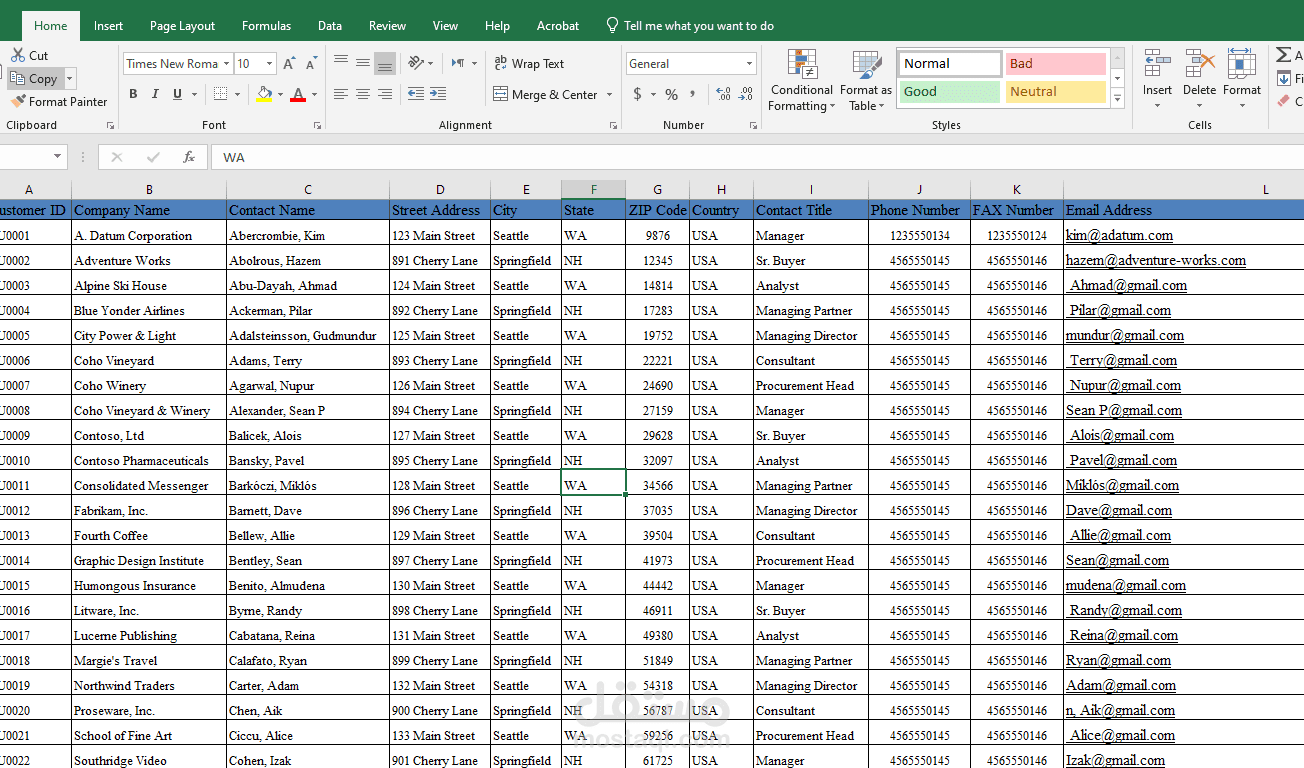
Task: Apply Percent Style format
Action: [671, 94]
